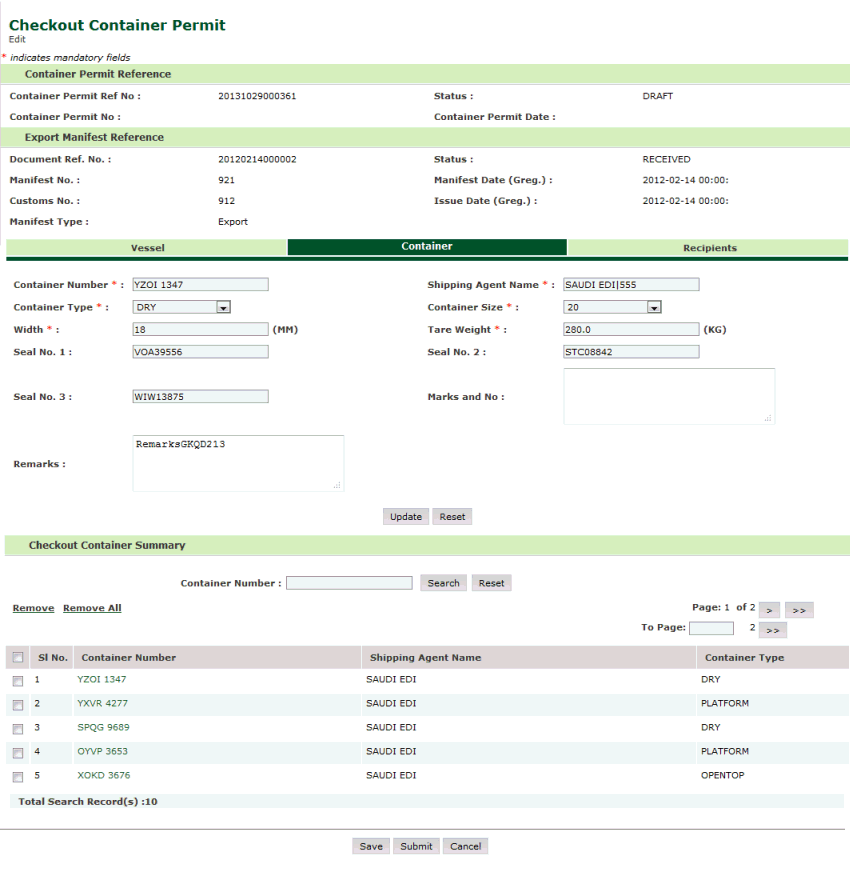
Task: Click Cancel at the bottom of the form
Action: click(465, 846)
